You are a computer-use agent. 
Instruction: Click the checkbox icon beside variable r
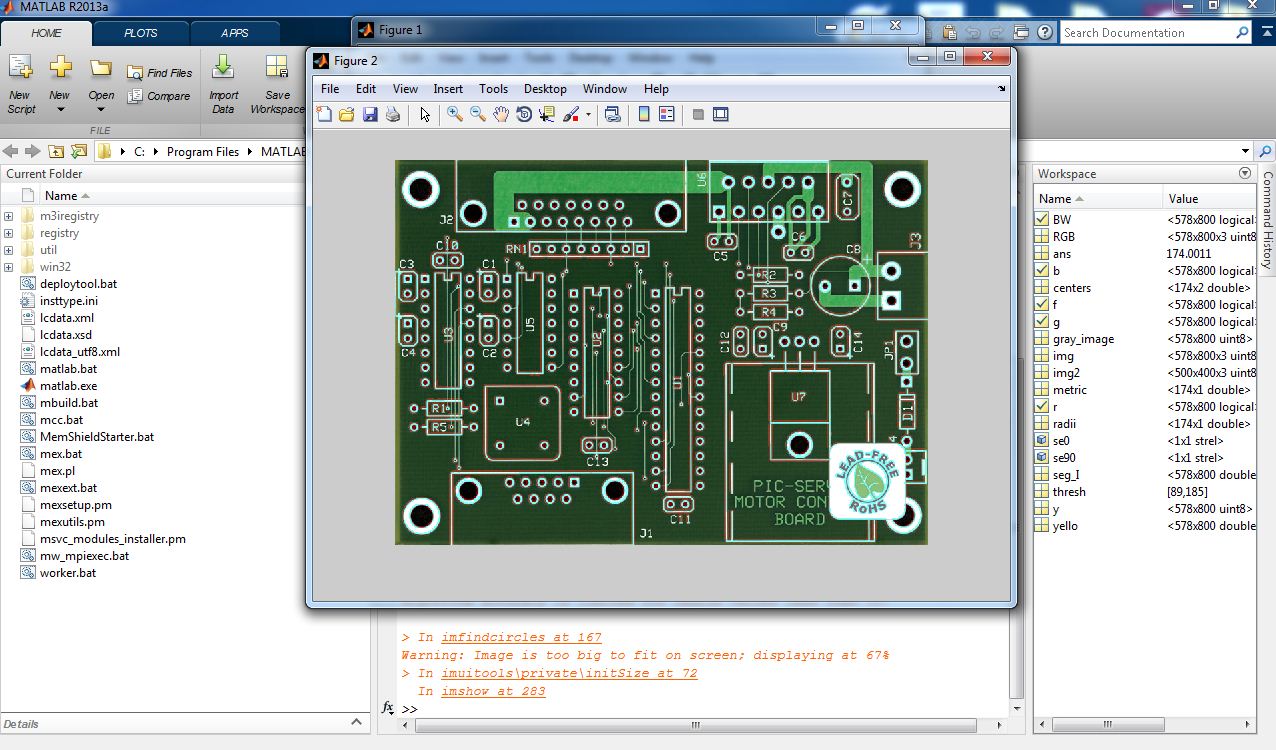(x=1042, y=407)
